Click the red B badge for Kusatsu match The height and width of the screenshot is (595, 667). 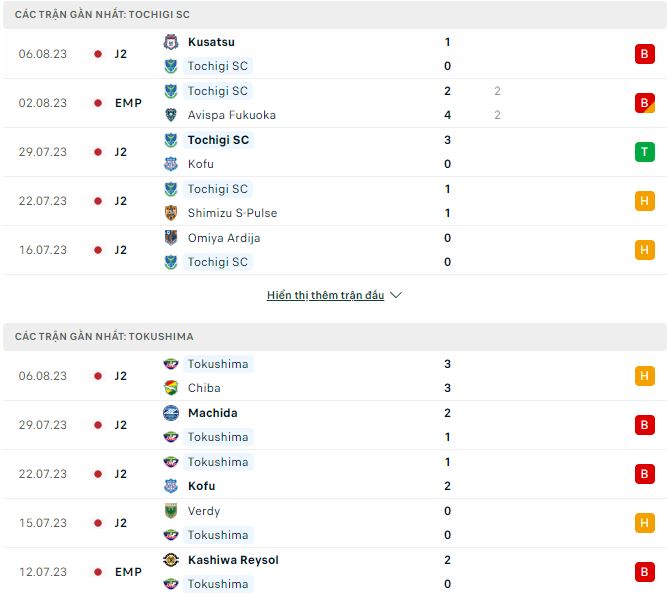pyautogui.click(x=644, y=54)
